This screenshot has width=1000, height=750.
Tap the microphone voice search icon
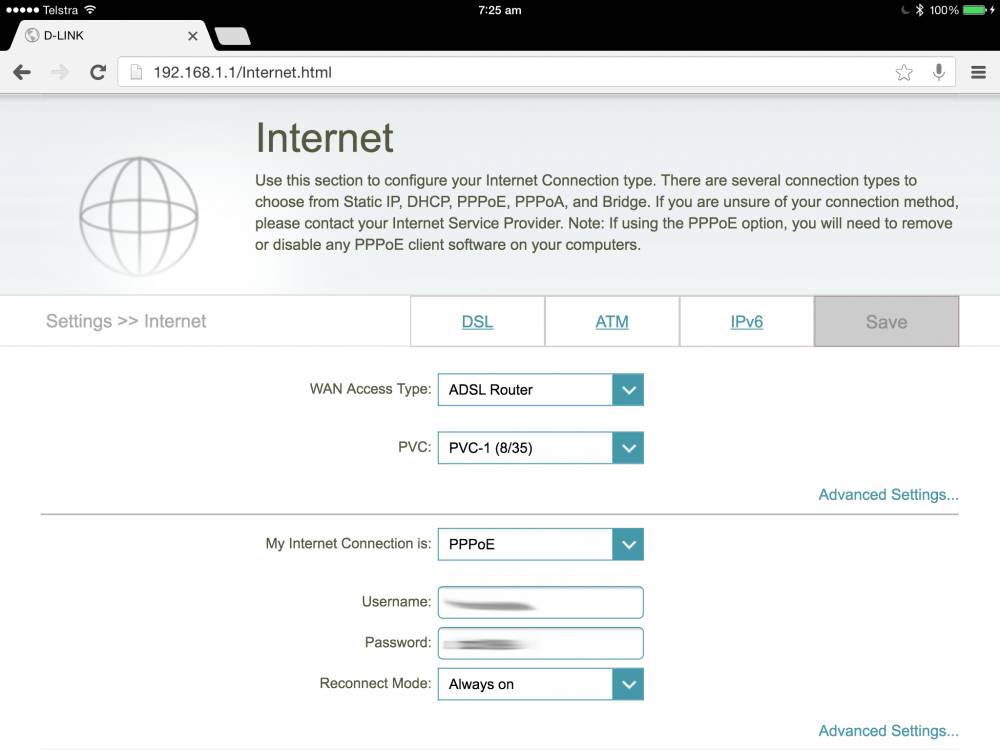click(939, 72)
